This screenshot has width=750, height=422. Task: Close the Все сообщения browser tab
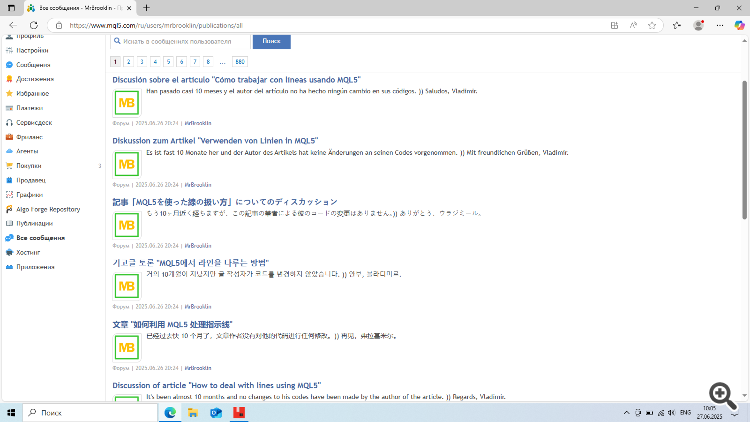click(129, 8)
